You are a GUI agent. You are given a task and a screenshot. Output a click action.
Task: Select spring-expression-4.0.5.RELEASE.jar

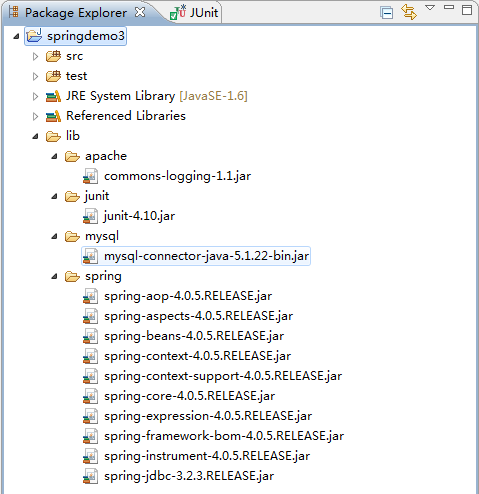[208, 416]
